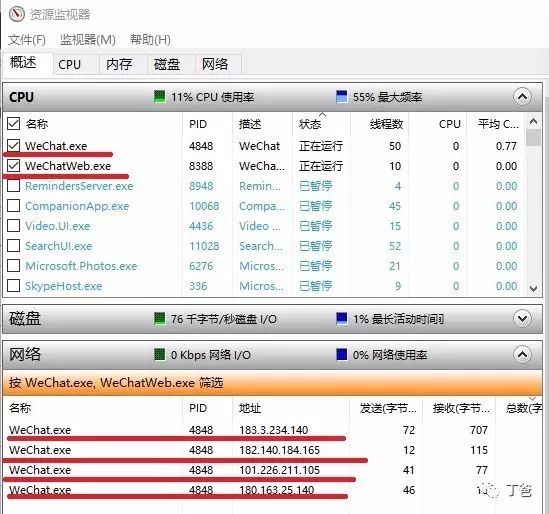Collapse the CPU section
Image resolution: width=549 pixels, height=514 pixels.
(522, 96)
